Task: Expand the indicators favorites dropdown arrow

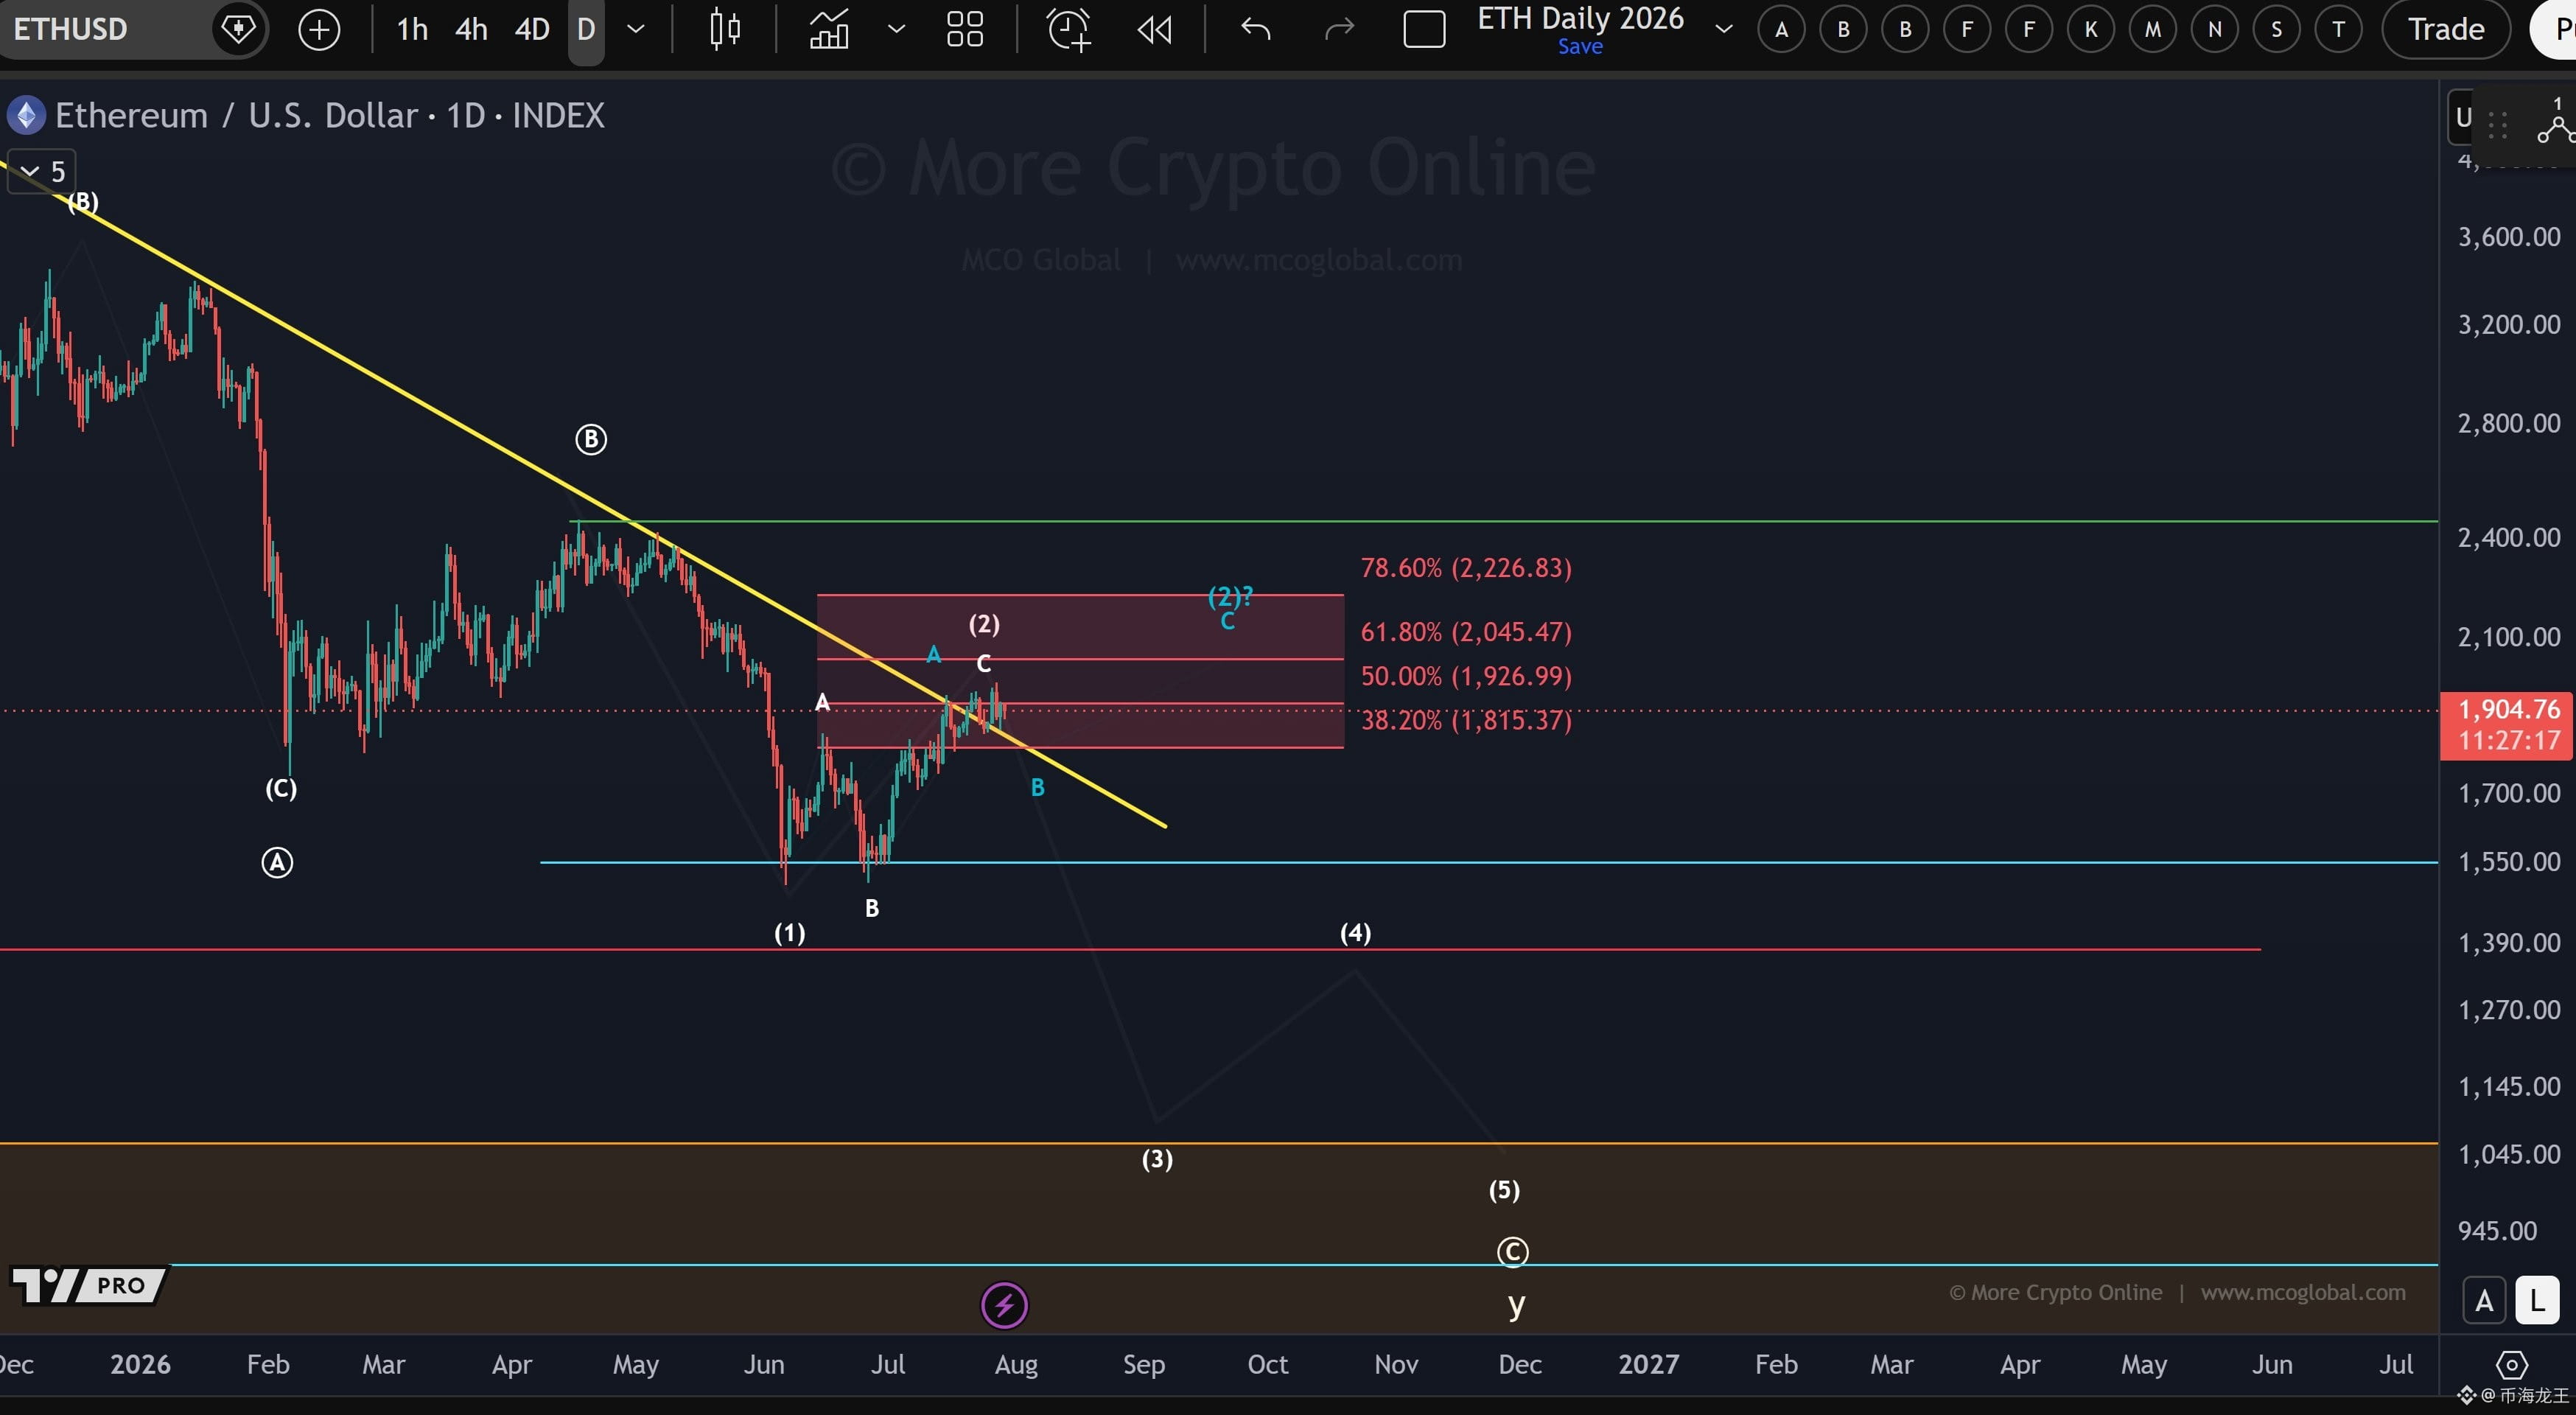Action: [896, 29]
